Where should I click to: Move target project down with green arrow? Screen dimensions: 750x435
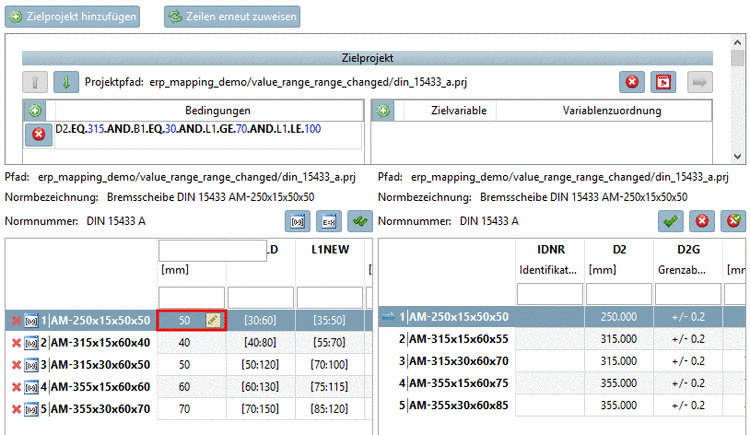[66, 82]
